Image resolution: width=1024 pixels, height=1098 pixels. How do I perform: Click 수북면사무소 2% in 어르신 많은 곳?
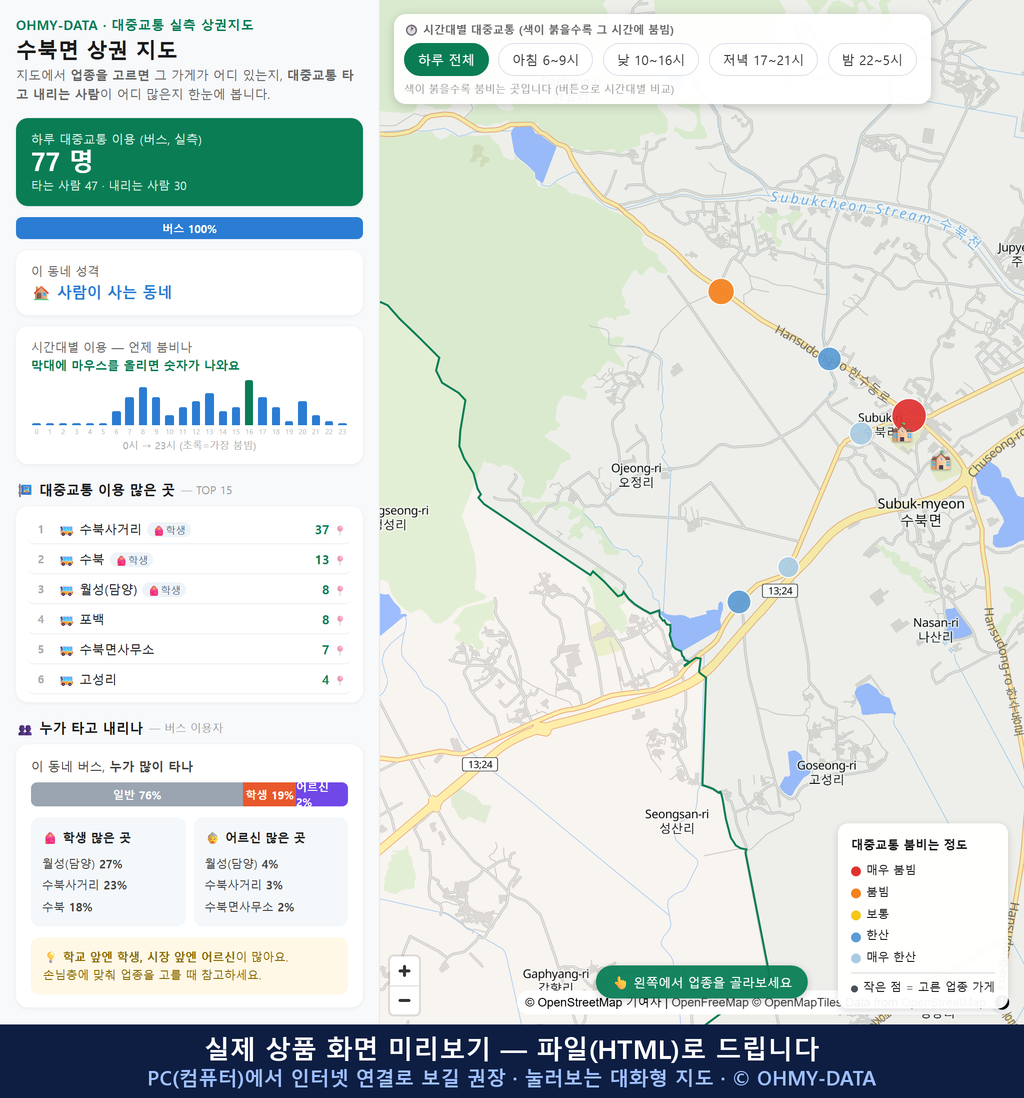tap(249, 907)
